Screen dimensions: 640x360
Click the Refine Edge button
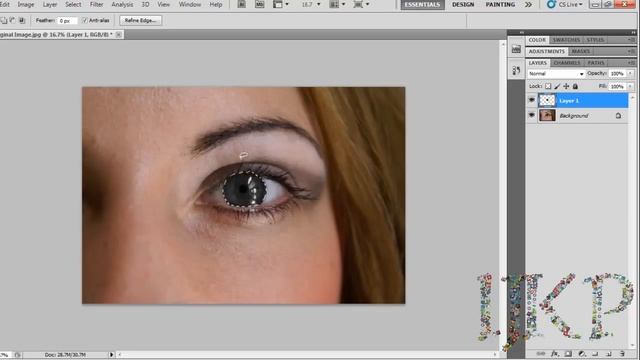coord(140,20)
